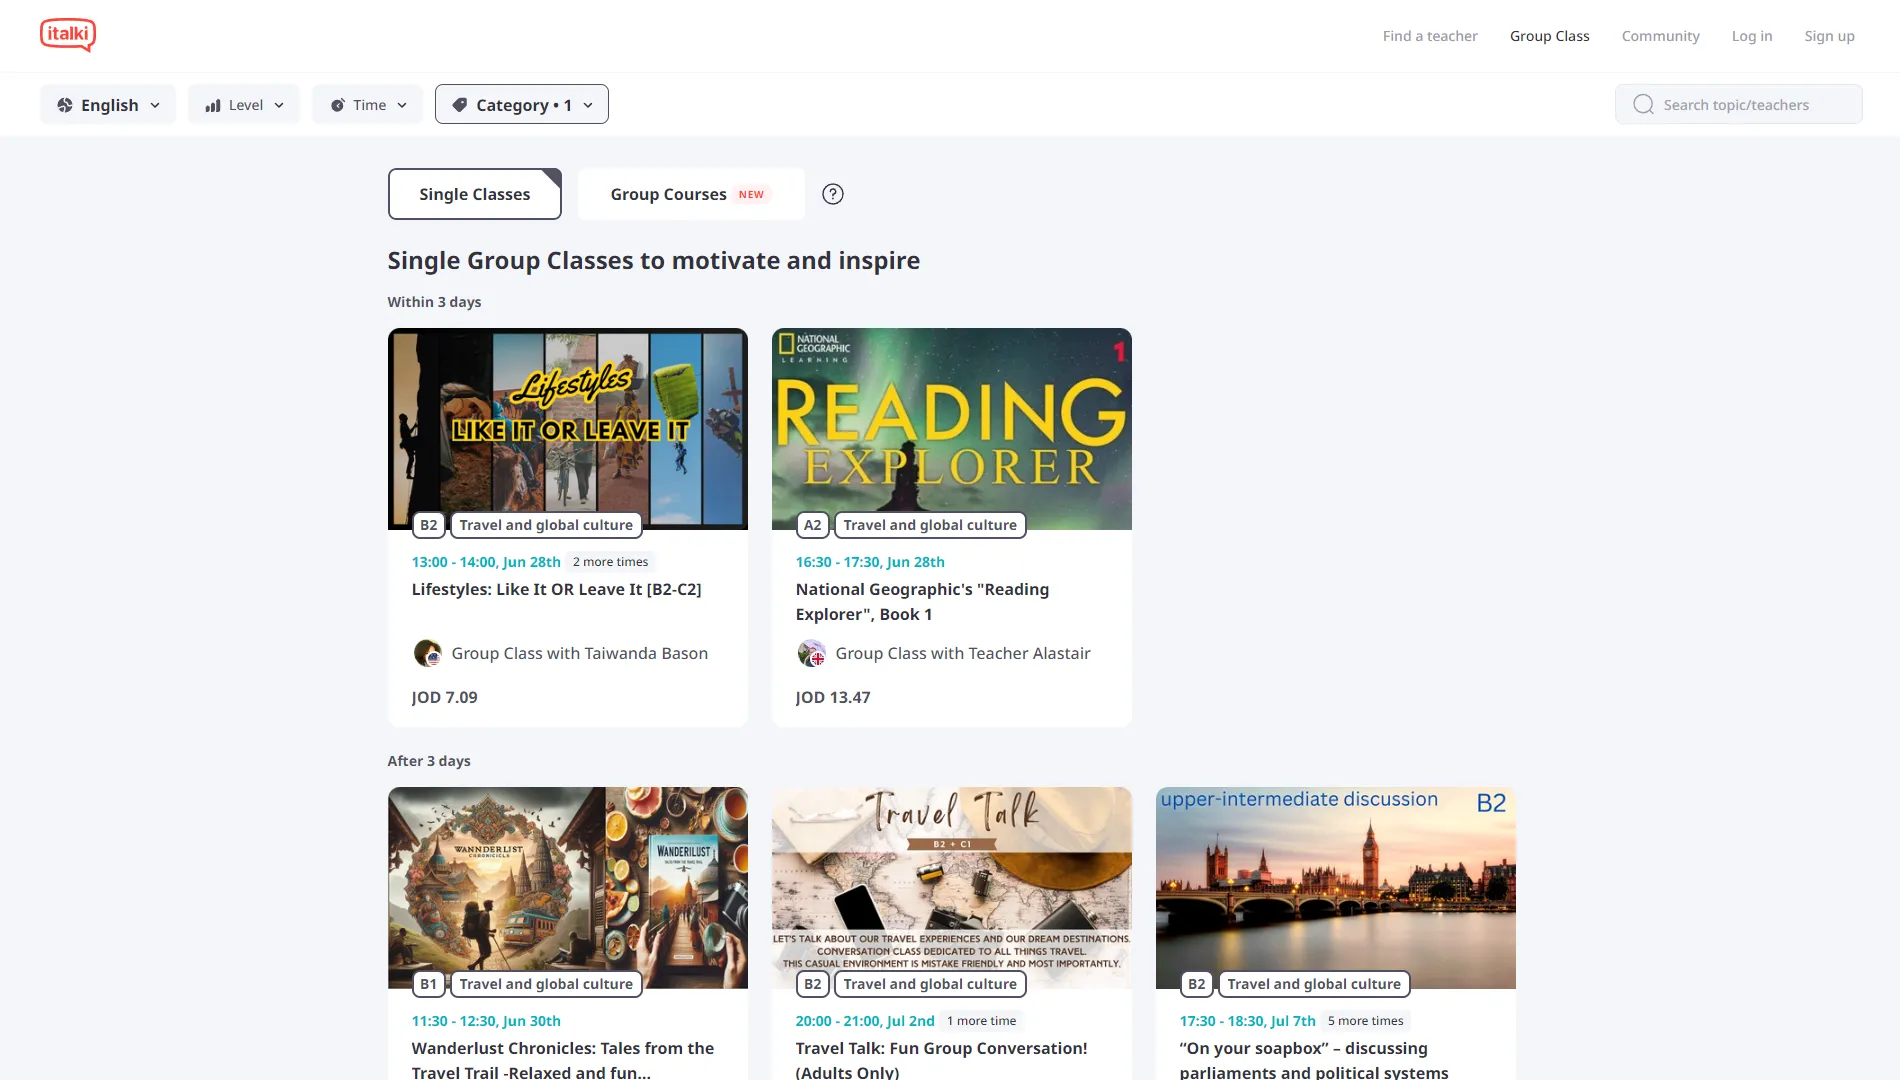Click the B2 level badge on Lifestyles card

coord(429,525)
